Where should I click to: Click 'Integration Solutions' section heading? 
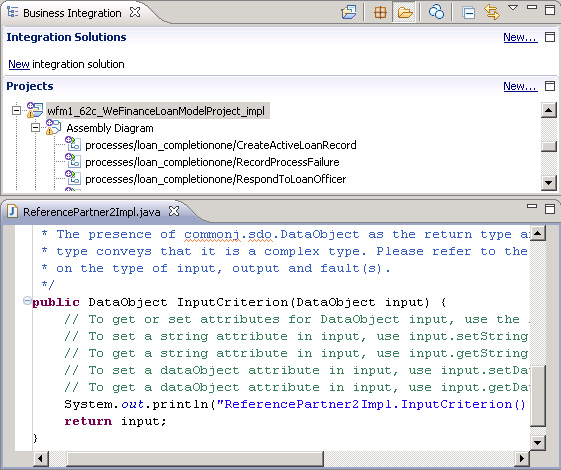[67, 37]
